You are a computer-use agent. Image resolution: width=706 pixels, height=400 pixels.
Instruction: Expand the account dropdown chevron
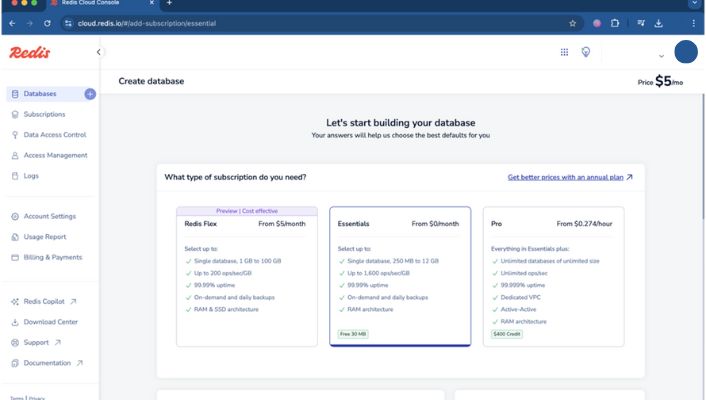[x=661, y=56]
